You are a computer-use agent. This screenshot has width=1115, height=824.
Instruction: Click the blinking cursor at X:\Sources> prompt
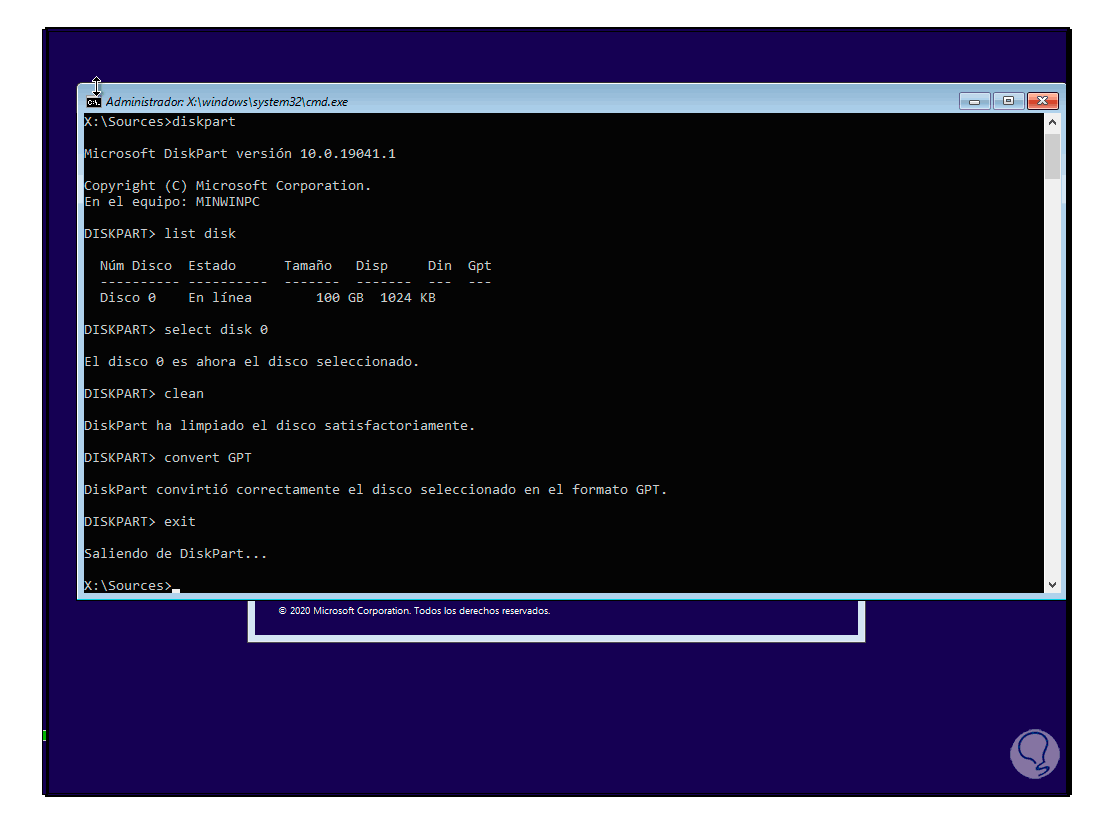pyautogui.click(x=174, y=590)
